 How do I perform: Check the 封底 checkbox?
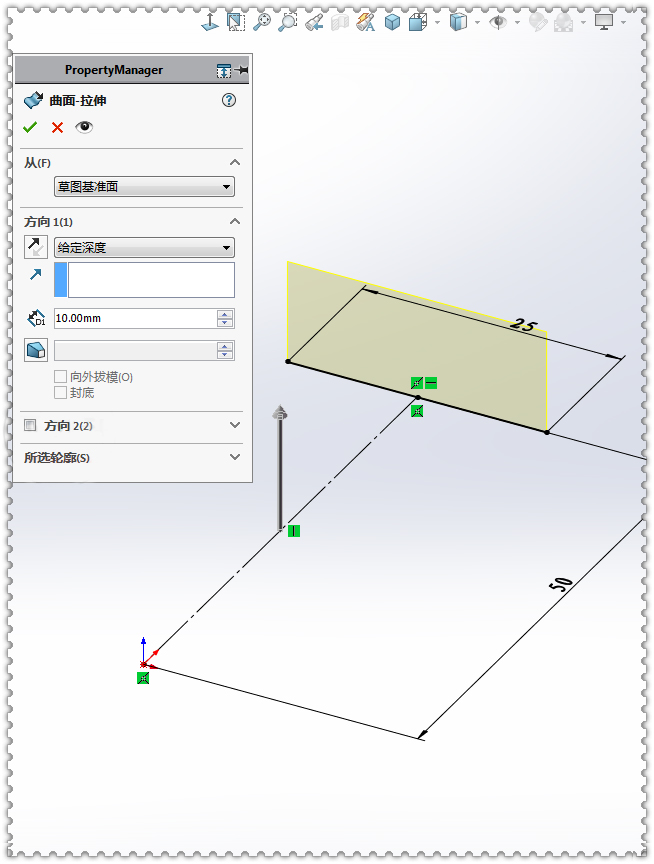coord(61,393)
